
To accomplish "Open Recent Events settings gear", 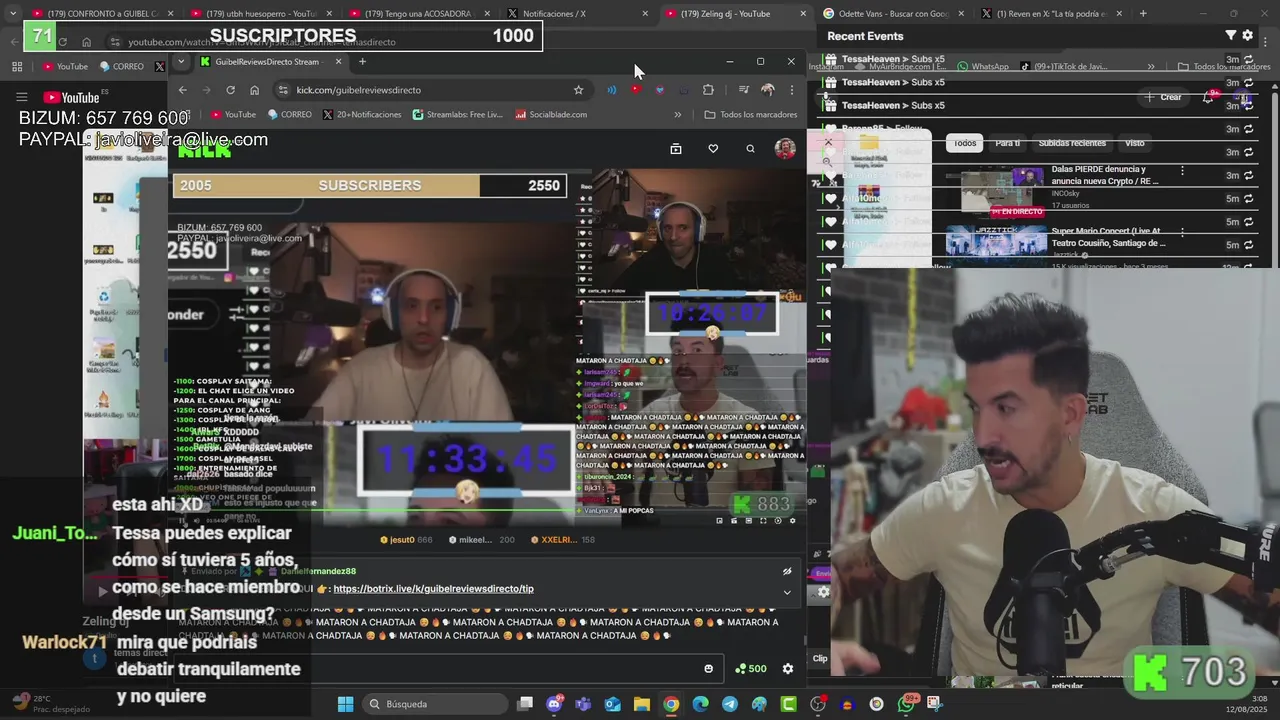I will pos(1247,35).
